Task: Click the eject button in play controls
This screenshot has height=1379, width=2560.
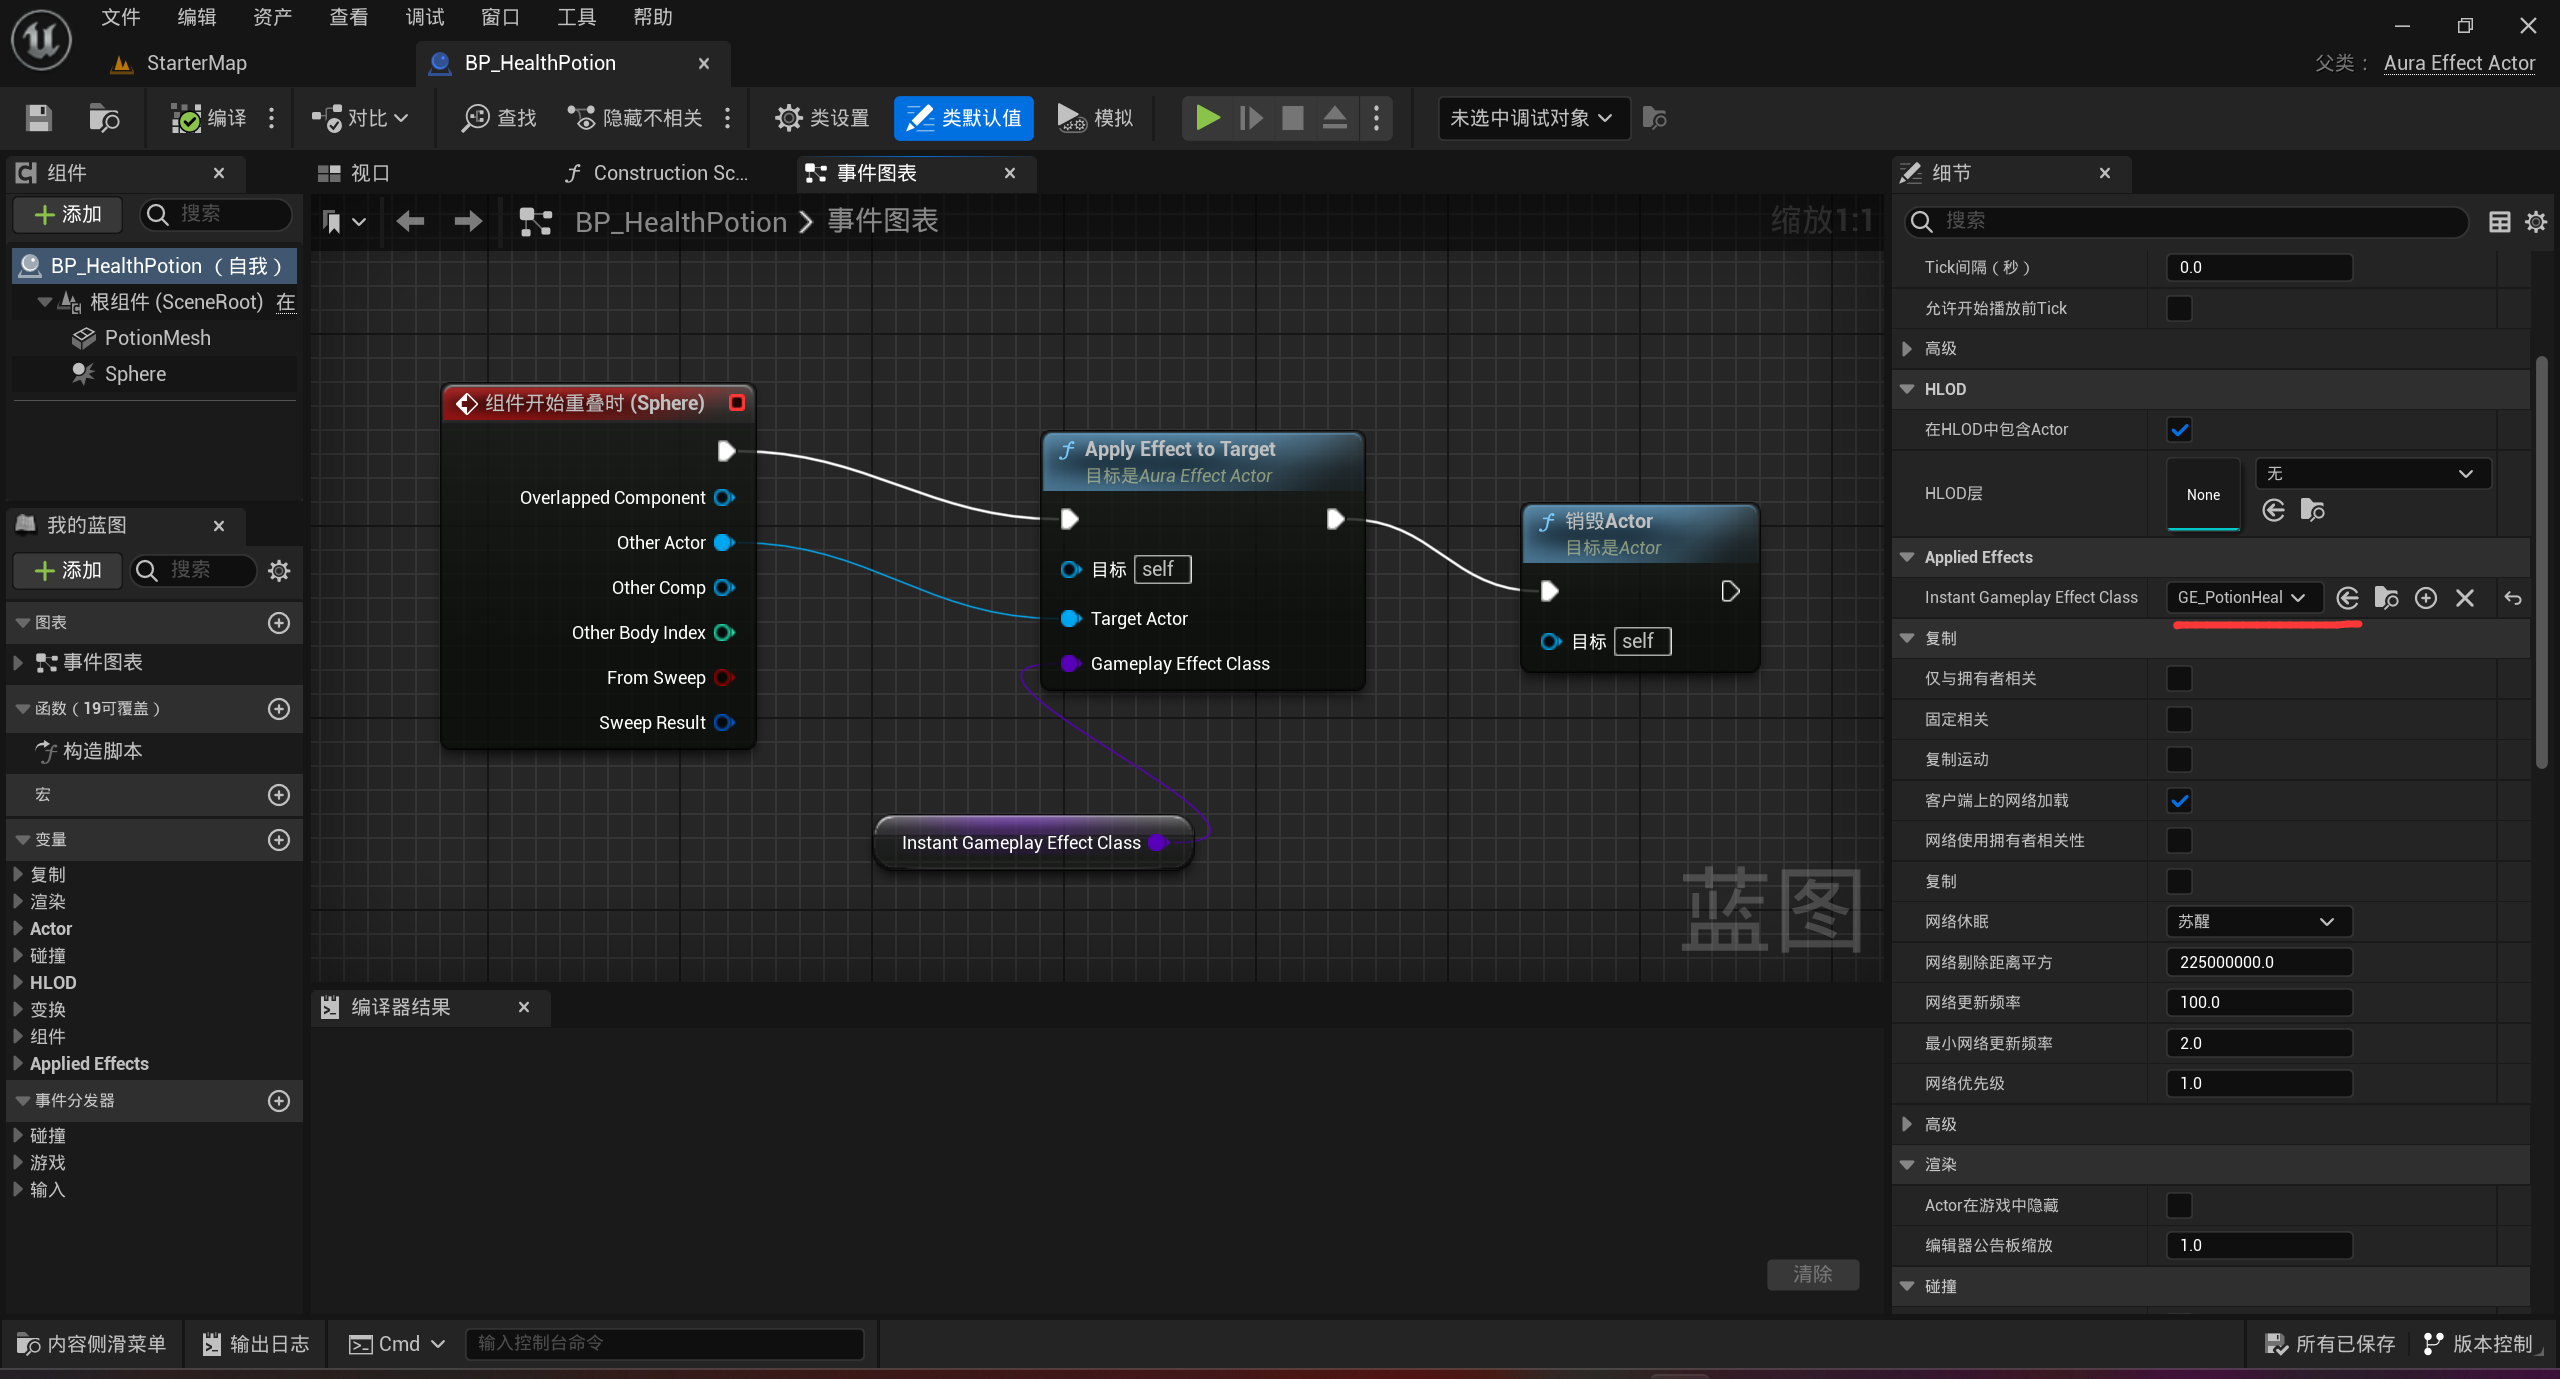Action: tap(1335, 118)
